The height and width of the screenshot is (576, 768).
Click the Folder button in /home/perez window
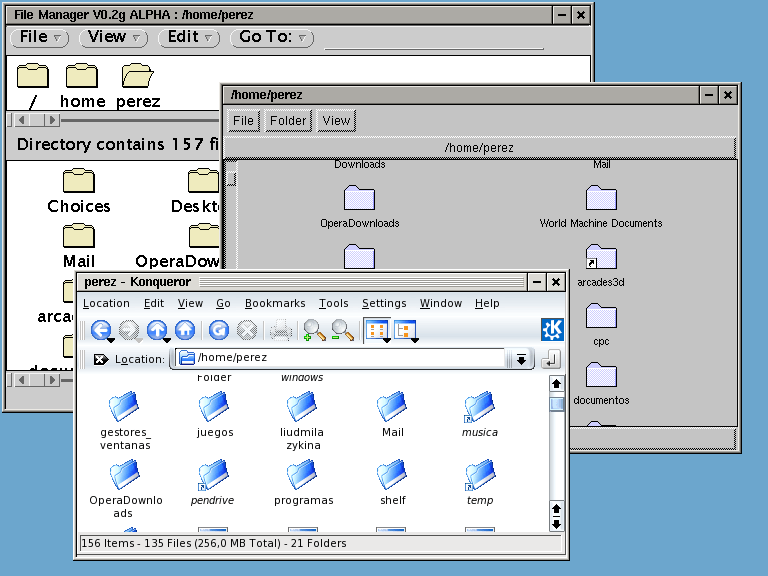288,120
